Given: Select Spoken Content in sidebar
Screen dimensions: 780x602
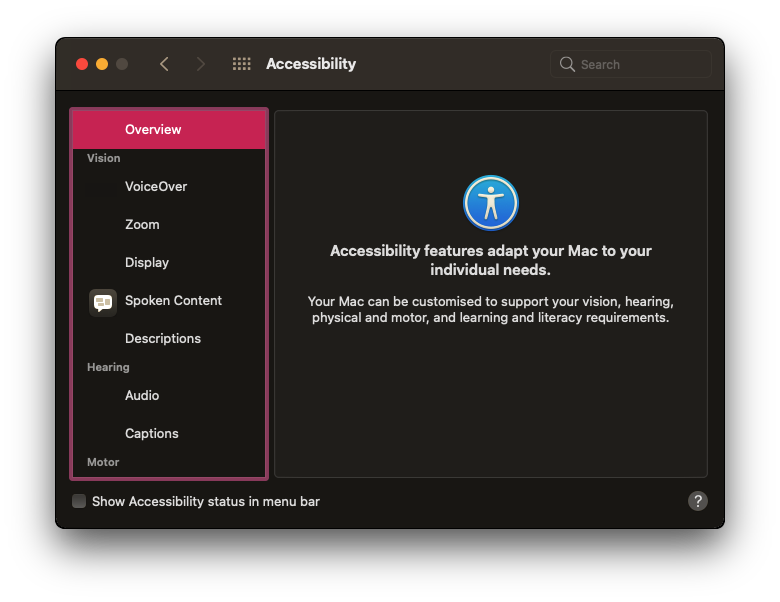Looking at the screenshot, I should (x=169, y=301).
